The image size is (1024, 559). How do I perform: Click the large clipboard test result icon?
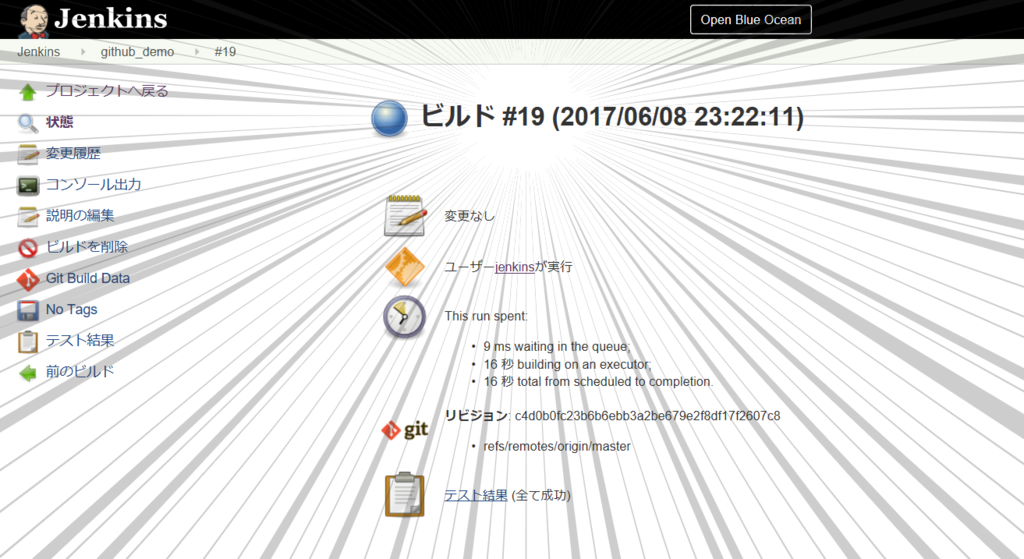click(x=405, y=494)
